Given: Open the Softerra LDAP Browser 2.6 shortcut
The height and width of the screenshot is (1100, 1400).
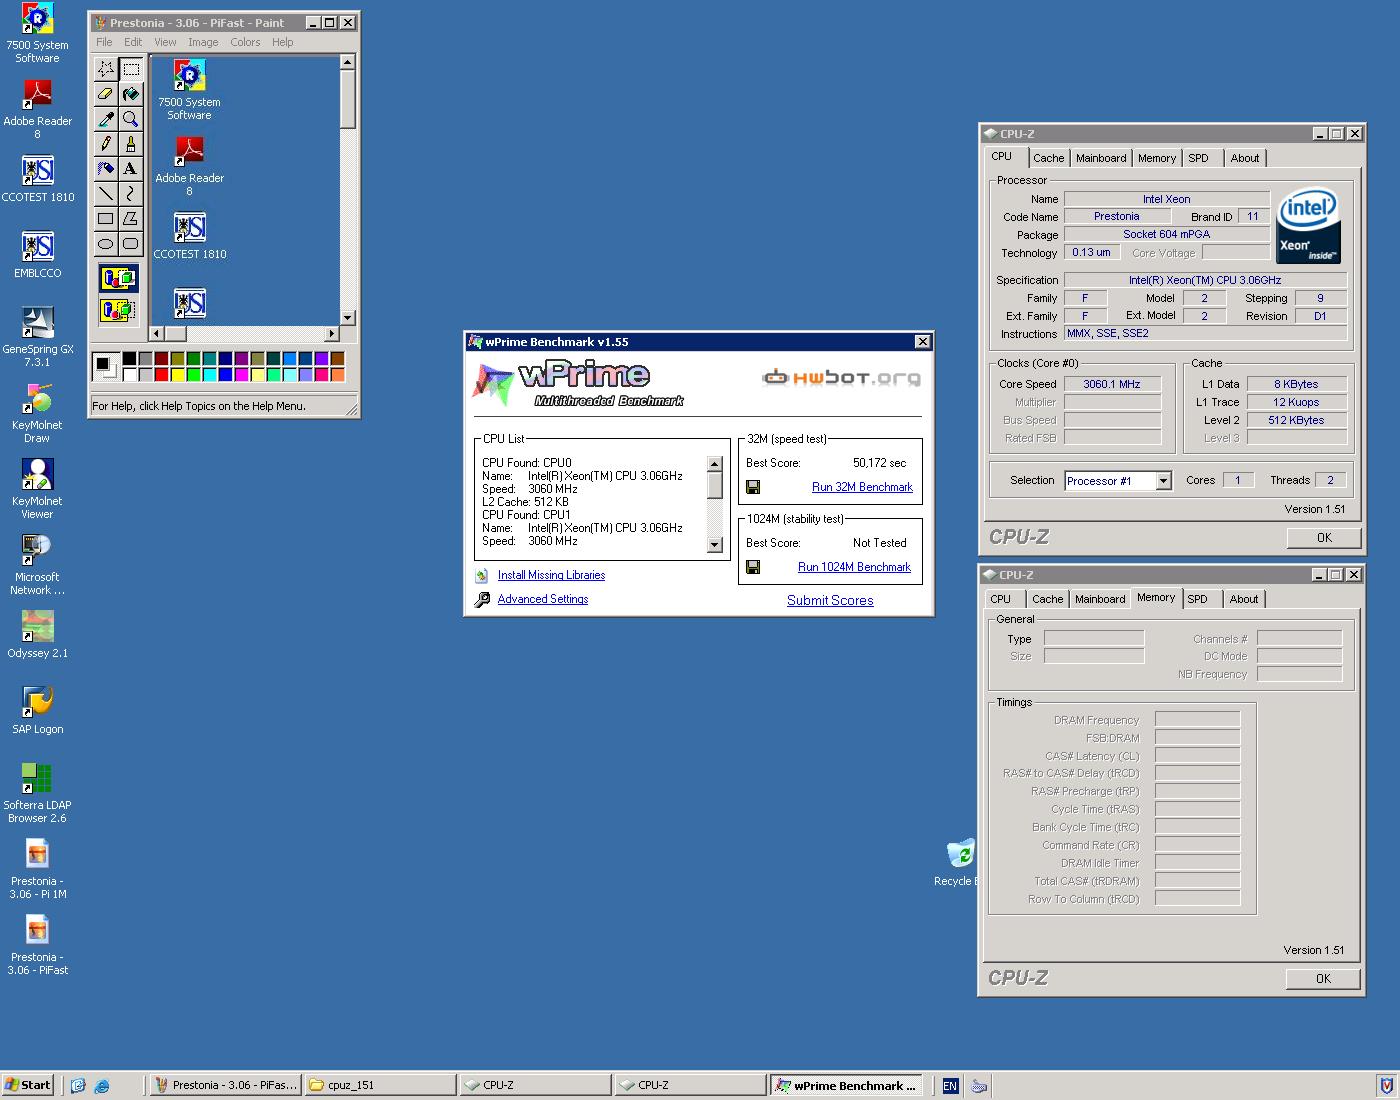Looking at the screenshot, I should coord(37,793).
